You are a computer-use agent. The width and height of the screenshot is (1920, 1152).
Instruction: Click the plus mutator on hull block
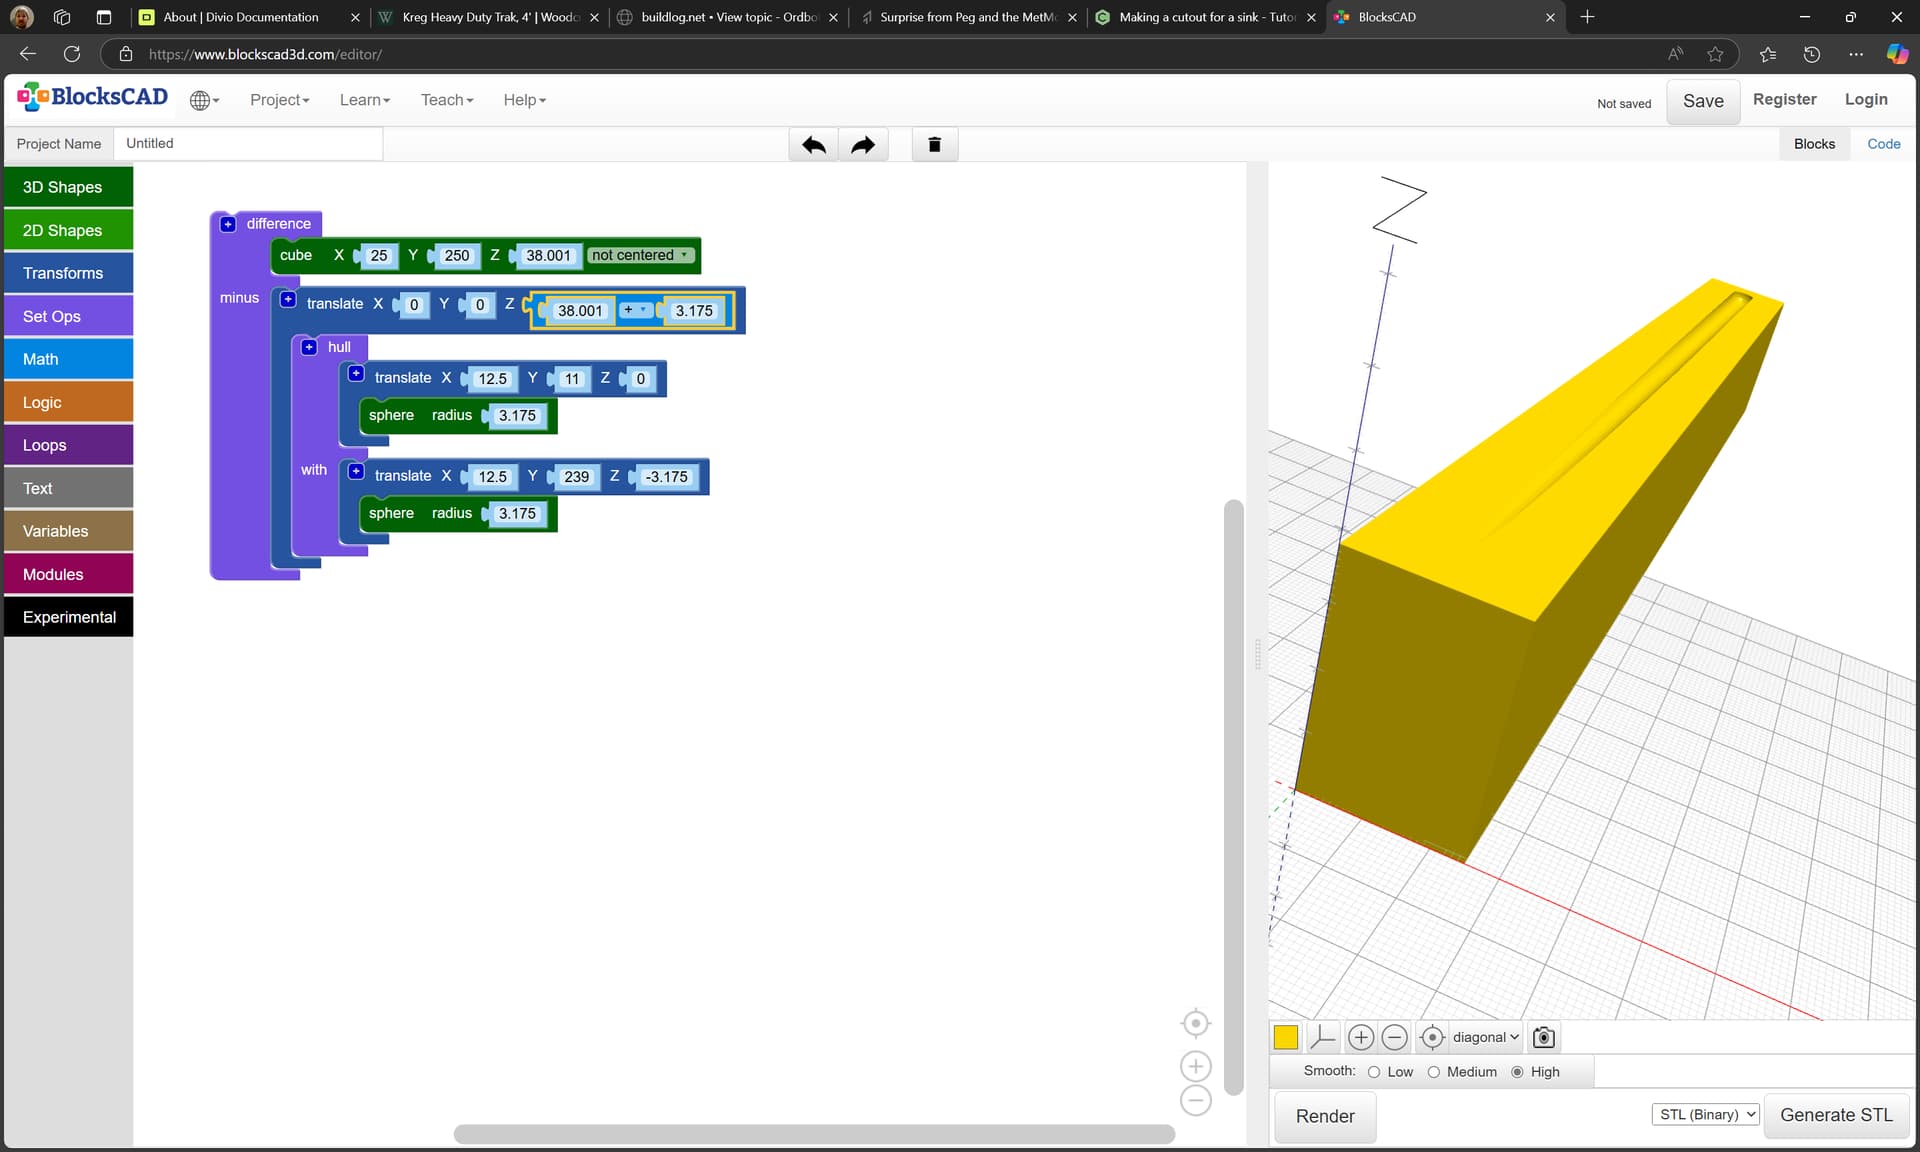tap(309, 347)
